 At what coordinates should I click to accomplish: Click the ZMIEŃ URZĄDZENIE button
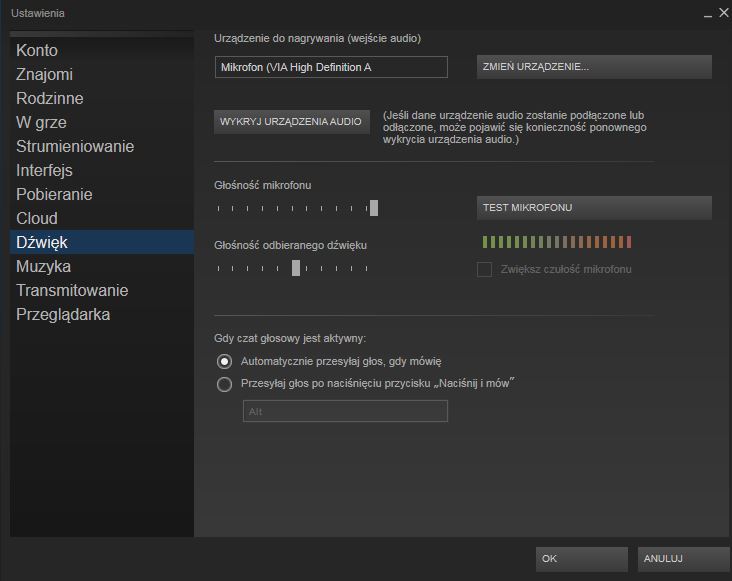pos(594,67)
